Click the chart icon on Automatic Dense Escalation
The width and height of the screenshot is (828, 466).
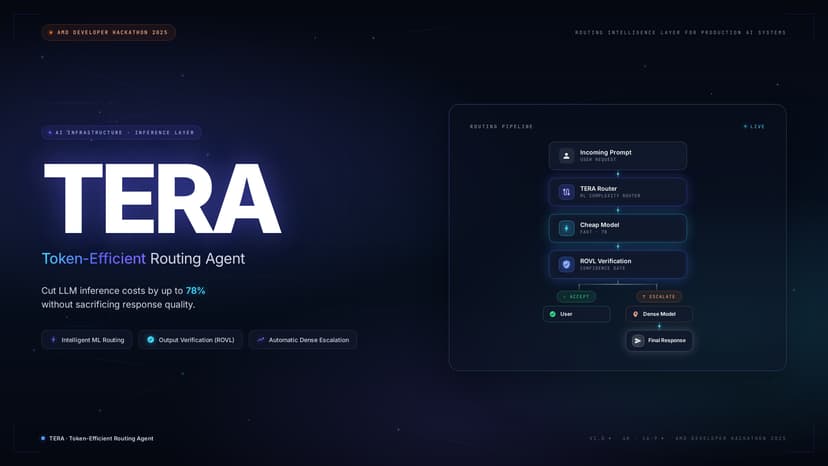click(x=260, y=340)
